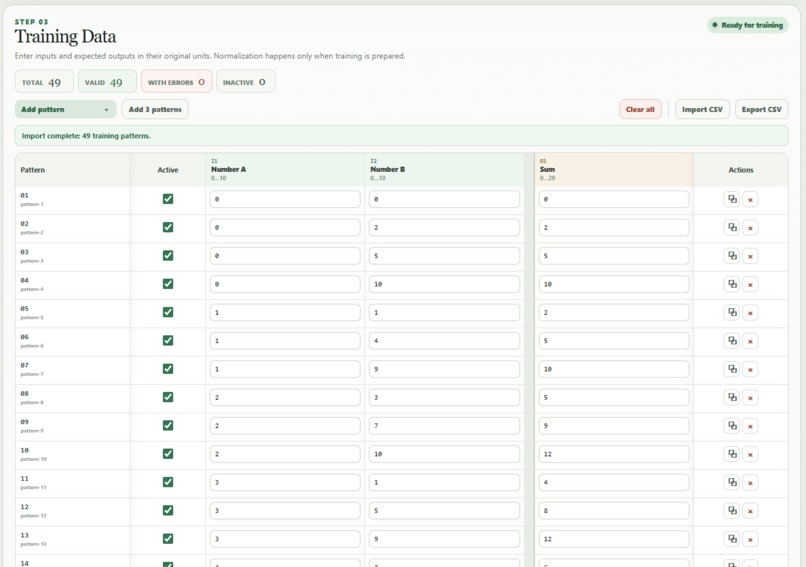The image size is (806, 567).
Task: Click the Pattern column header
Action: (72, 170)
